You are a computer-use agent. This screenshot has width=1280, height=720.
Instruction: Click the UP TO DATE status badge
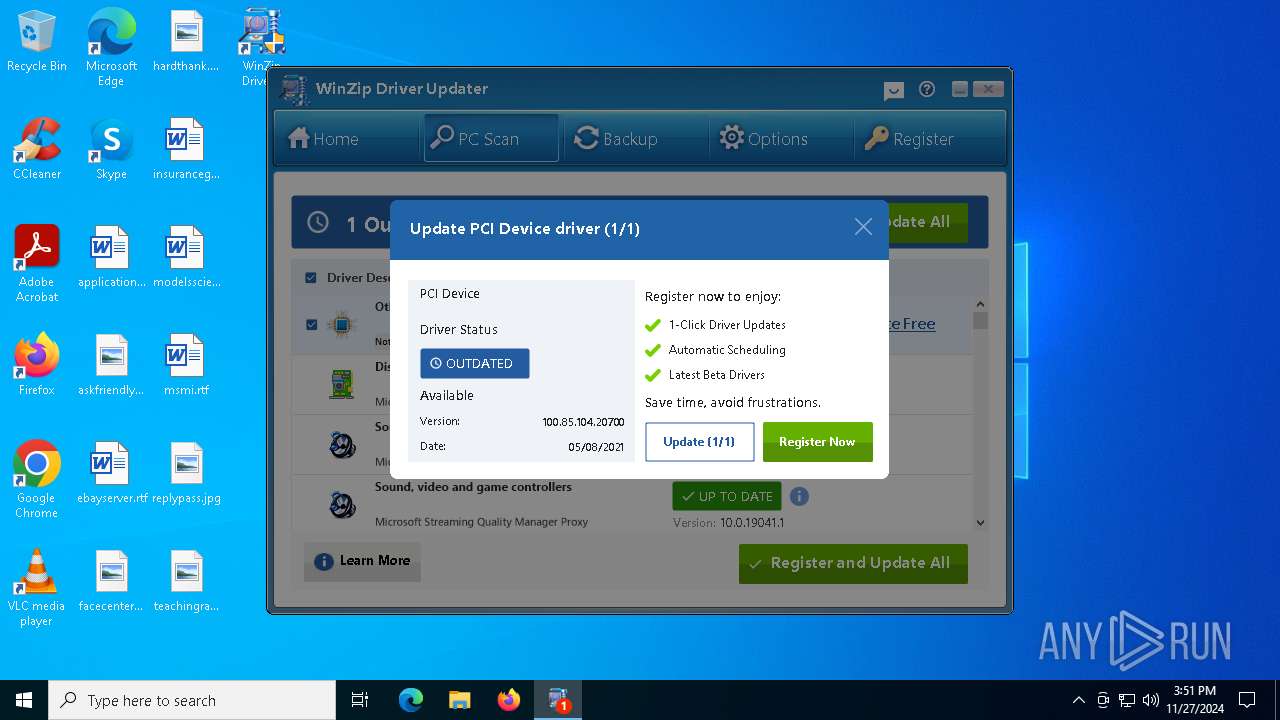[727, 496]
